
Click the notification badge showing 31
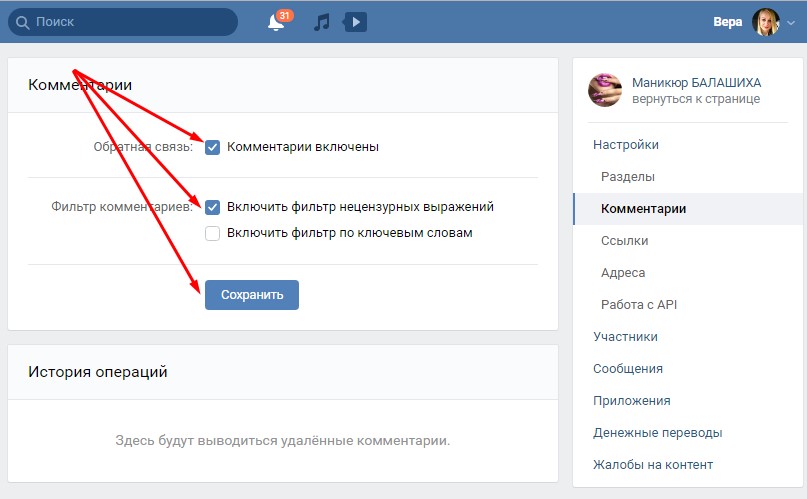click(x=285, y=15)
